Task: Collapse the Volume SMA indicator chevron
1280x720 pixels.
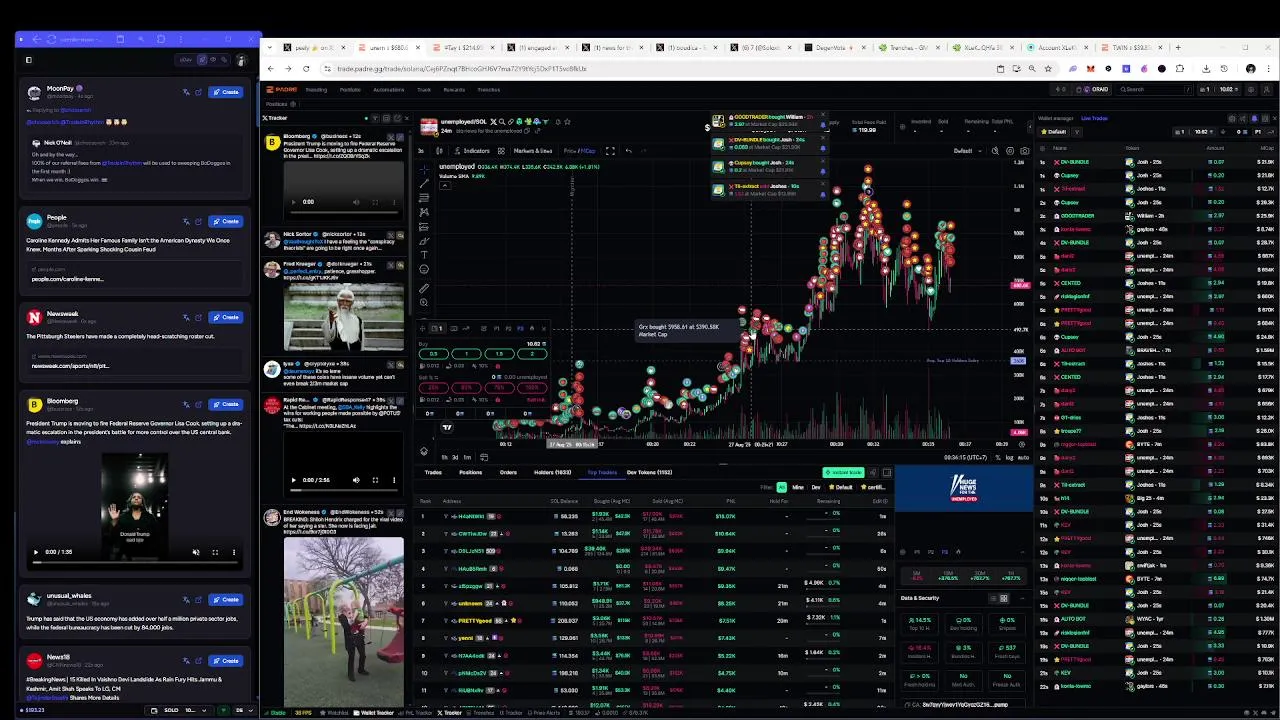Action: [x=445, y=186]
